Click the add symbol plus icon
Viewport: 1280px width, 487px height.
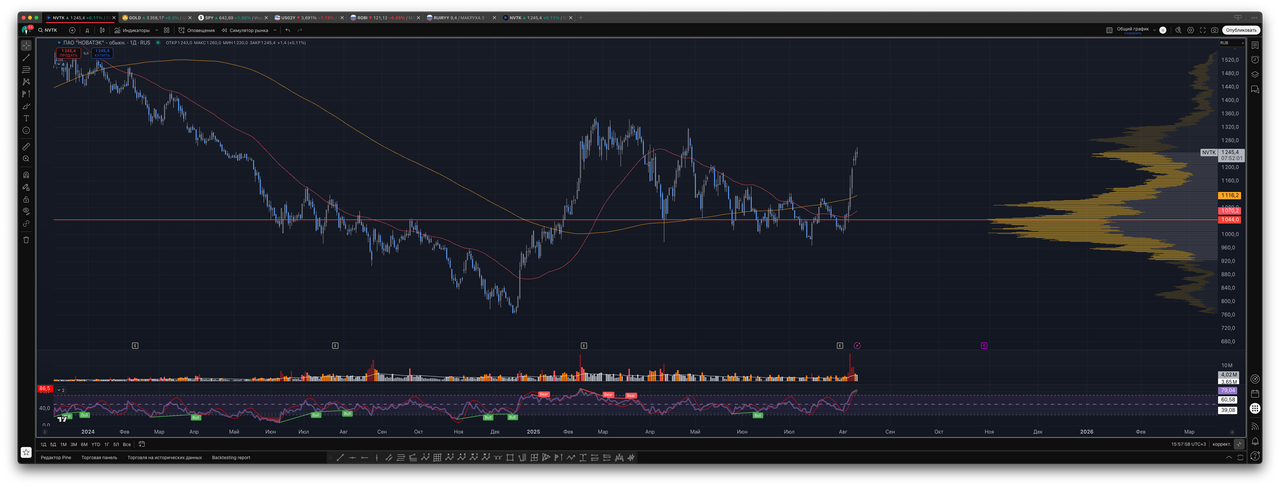72,30
